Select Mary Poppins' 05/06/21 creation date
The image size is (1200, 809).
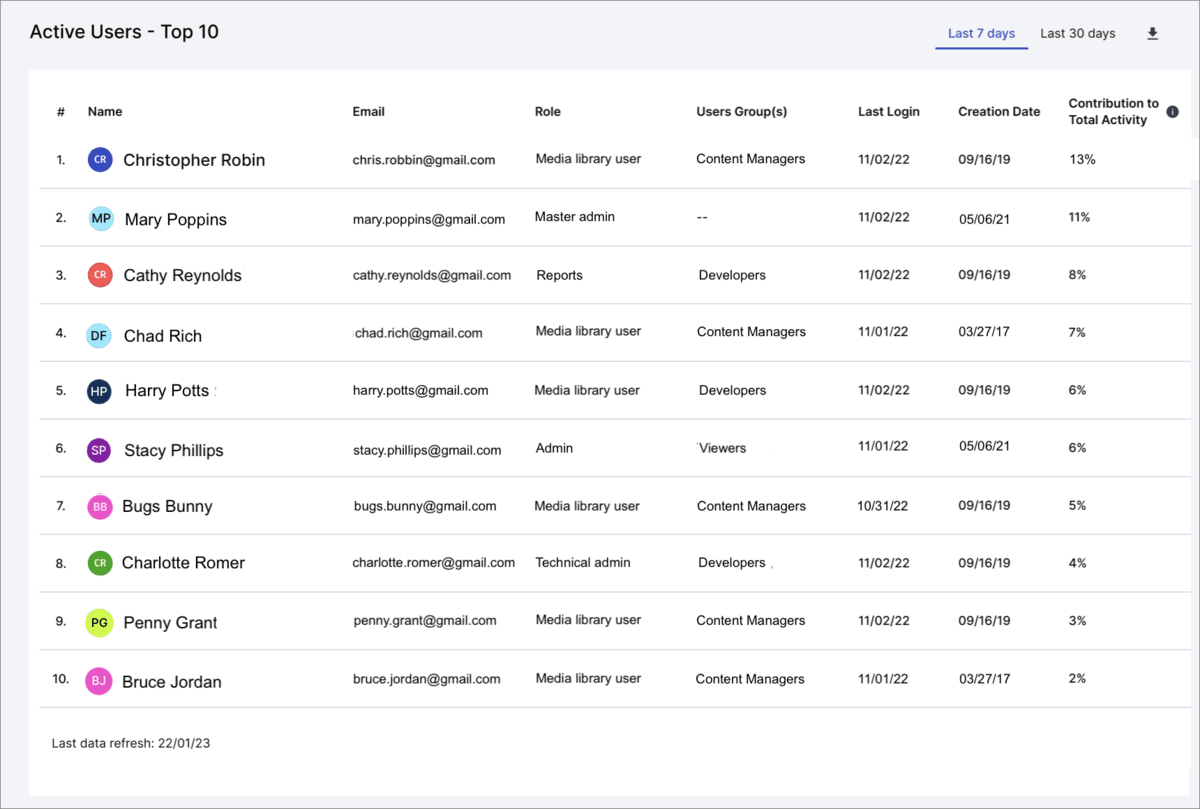985,220
